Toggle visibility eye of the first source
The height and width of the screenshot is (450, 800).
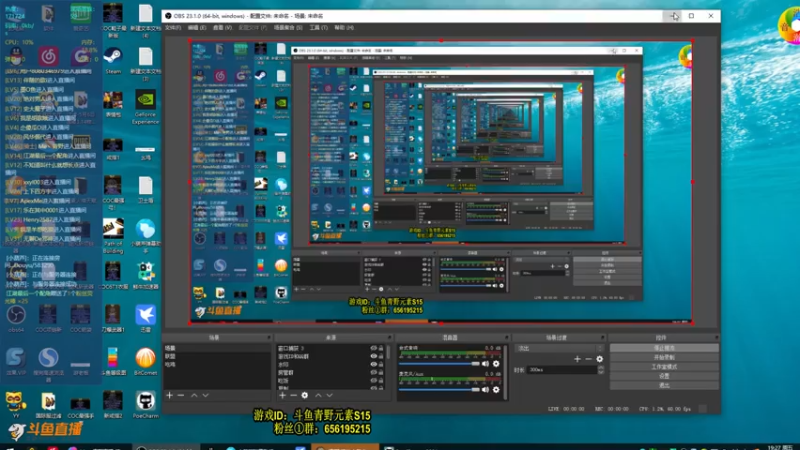coord(373,348)
